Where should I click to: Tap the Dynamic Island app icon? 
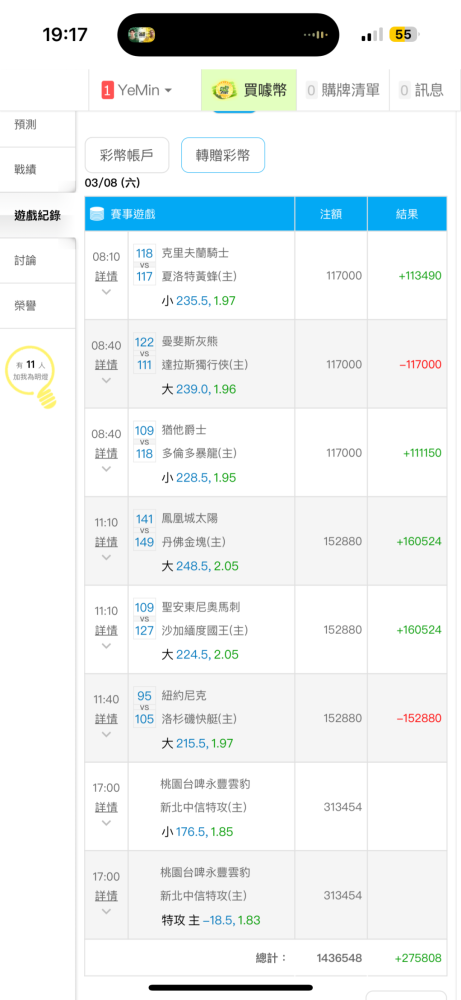tap(144, 34)
